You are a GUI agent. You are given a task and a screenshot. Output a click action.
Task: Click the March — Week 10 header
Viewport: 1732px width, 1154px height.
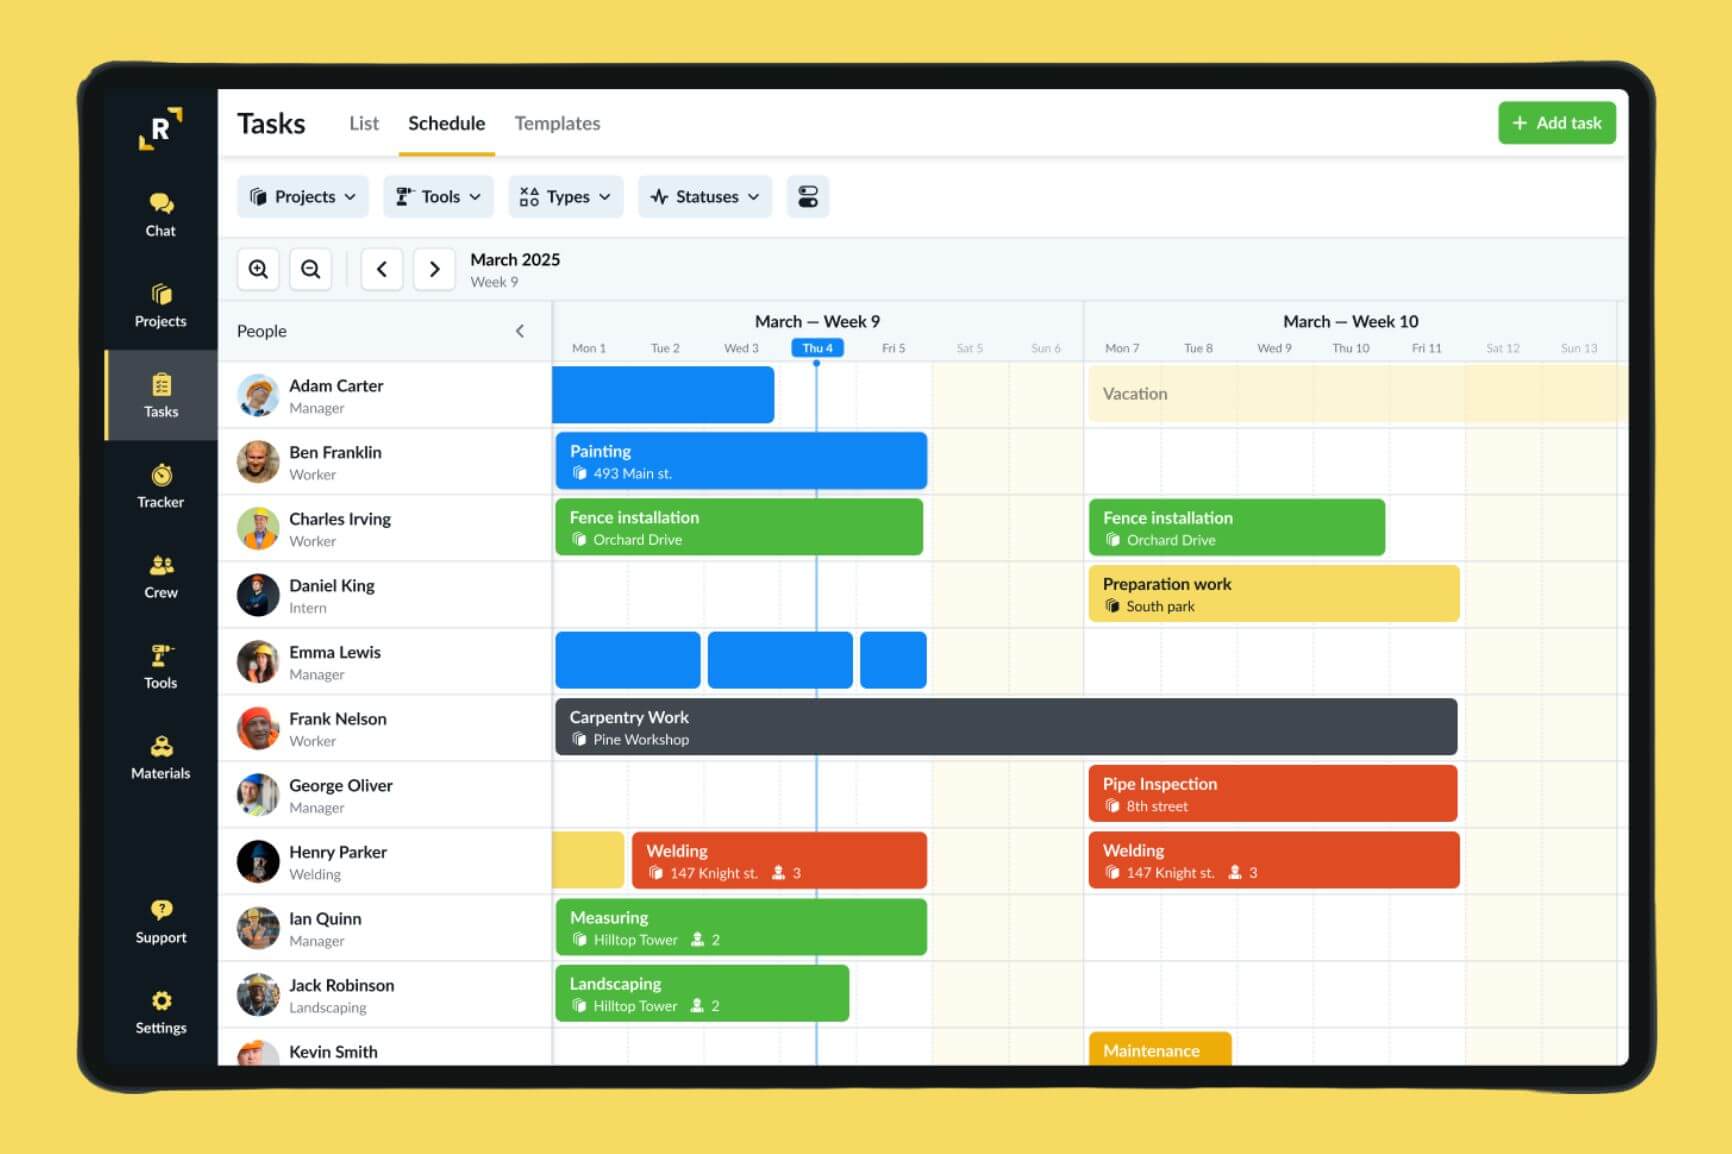pos(1351,321)
